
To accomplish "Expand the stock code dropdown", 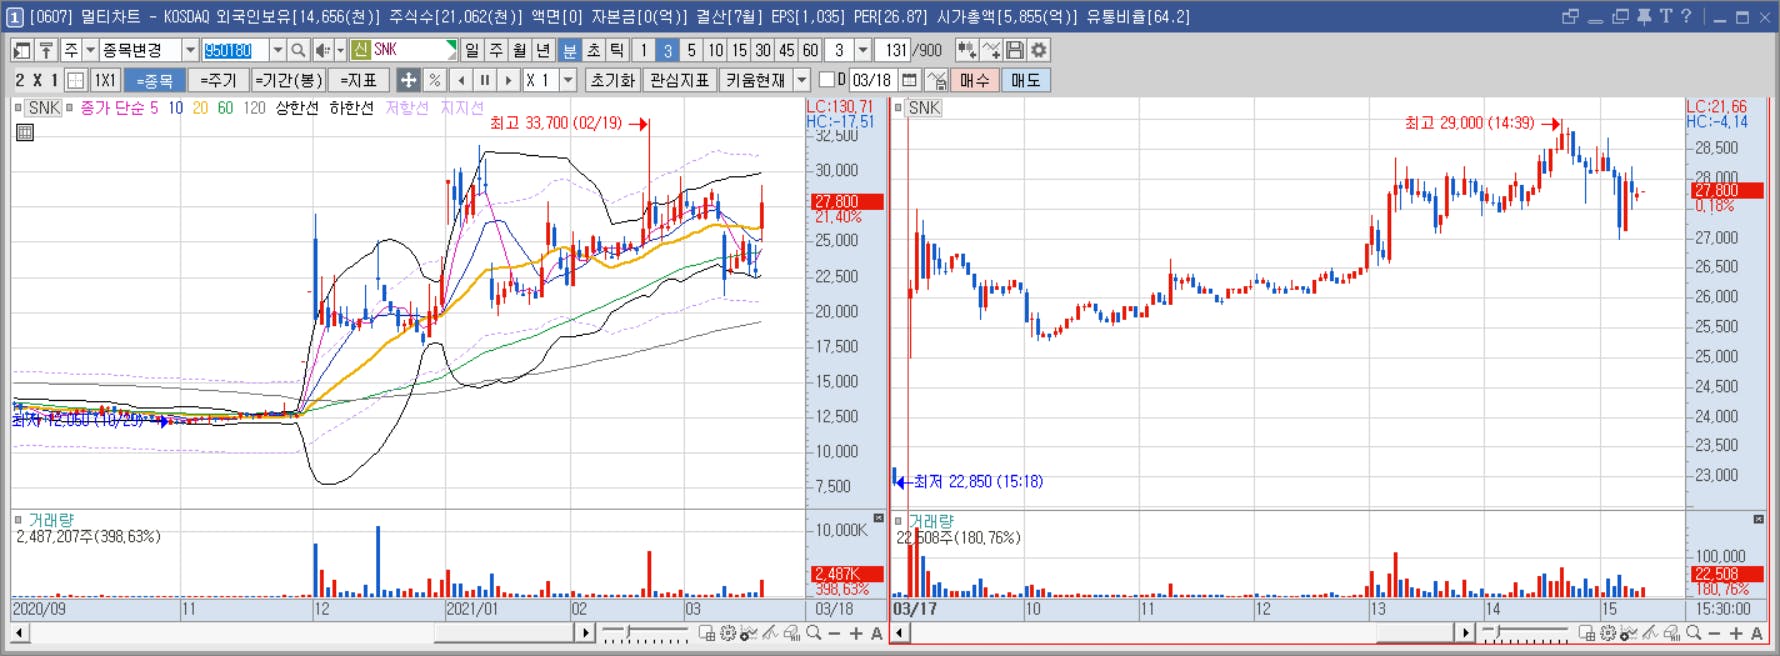I will (x=278, y=50).
